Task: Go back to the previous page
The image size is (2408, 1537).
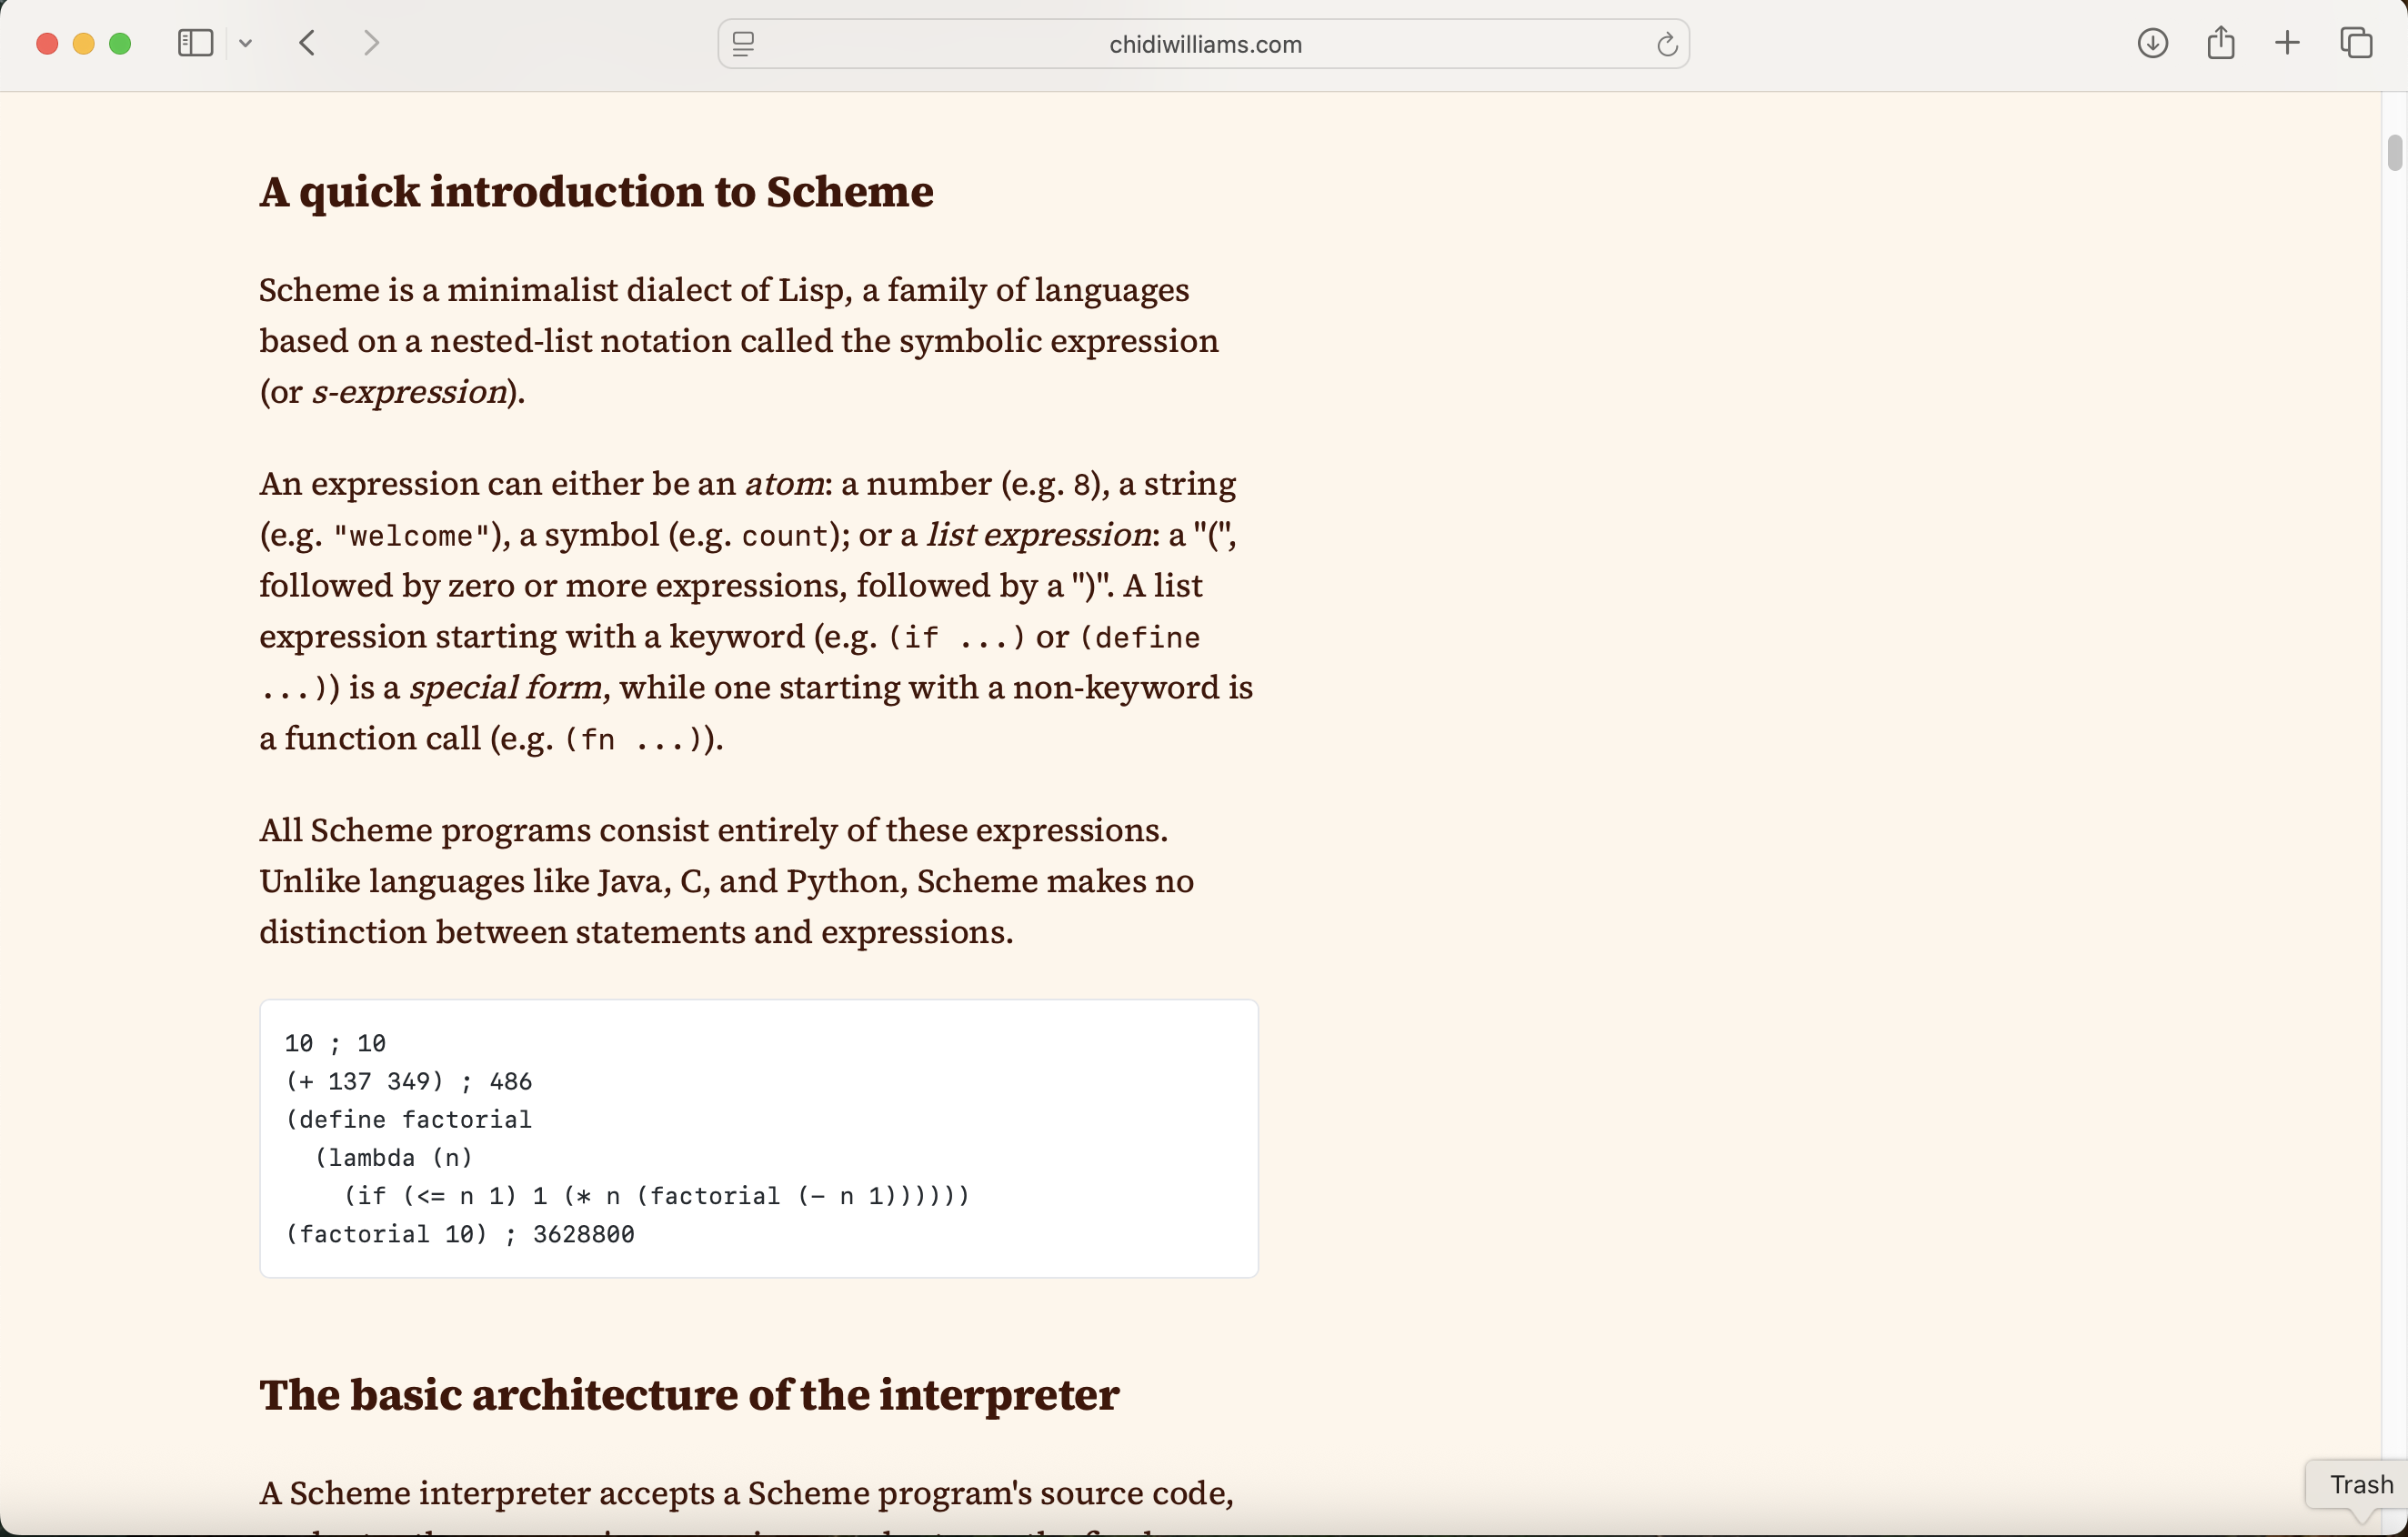Action: click(x=307, y=42)
